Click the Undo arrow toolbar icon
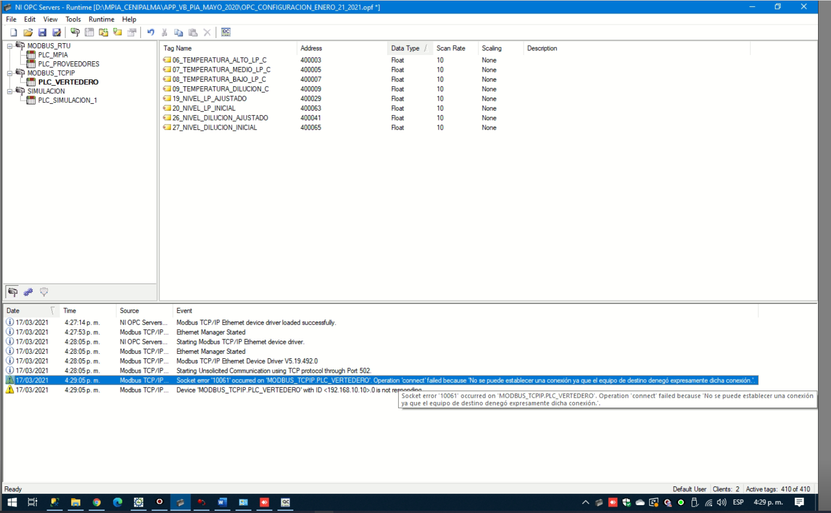Image resolution: width=831 pixels, height=513 pixels. click(x=151, y=32)
